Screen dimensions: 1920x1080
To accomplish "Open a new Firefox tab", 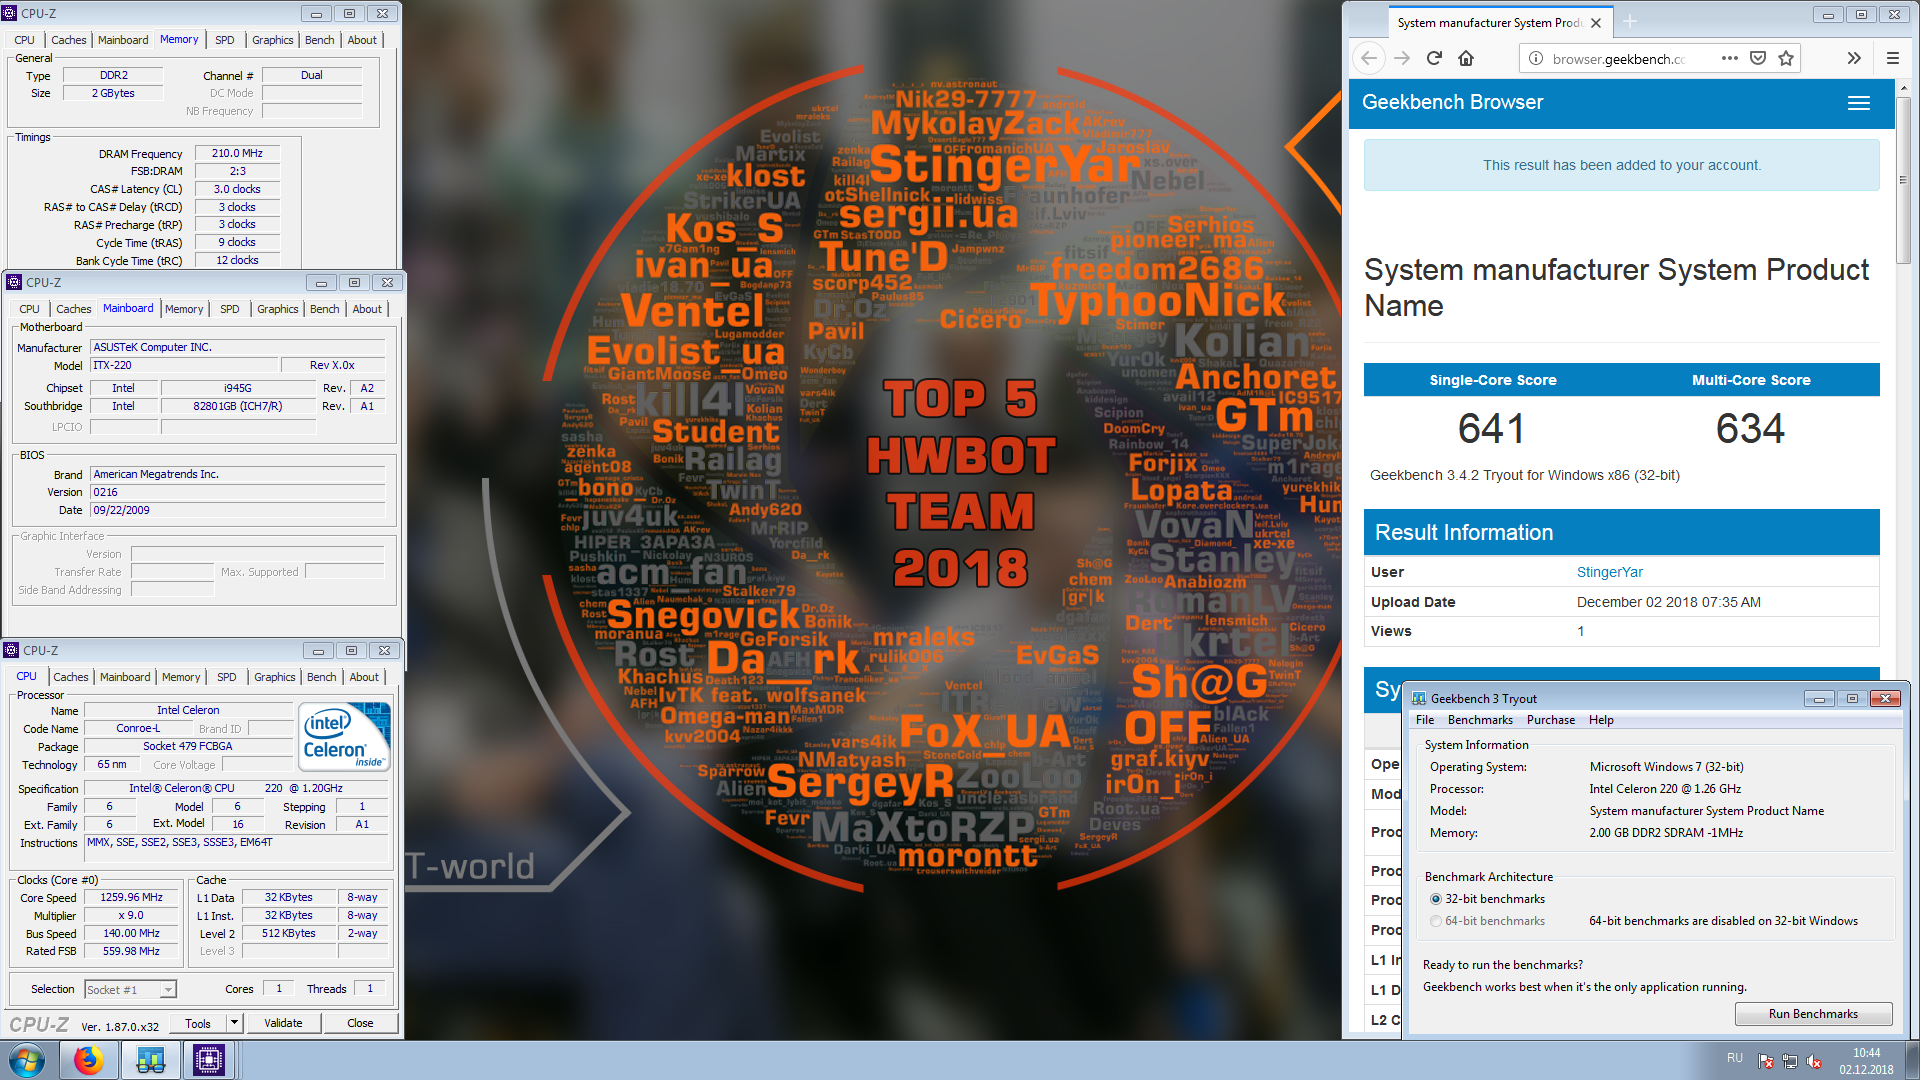I will tap(1630, 22).
